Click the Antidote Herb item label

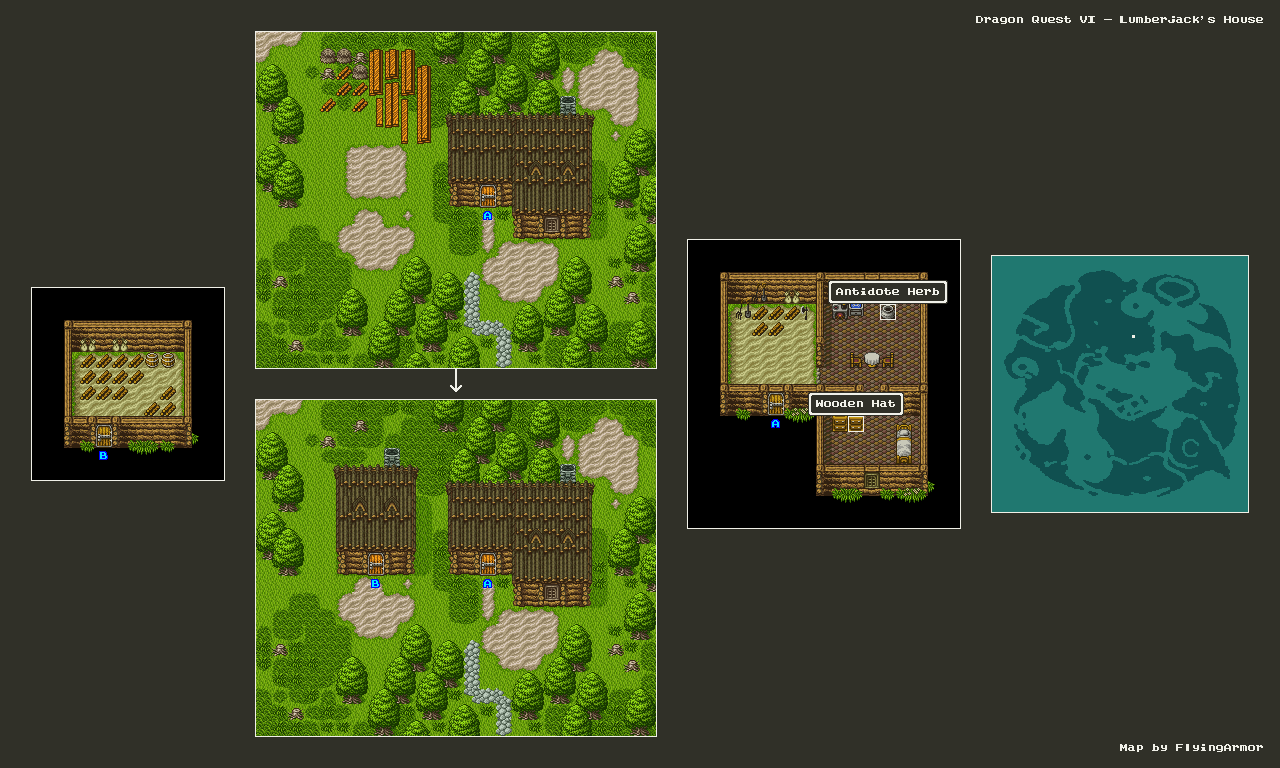coord(888,292)
